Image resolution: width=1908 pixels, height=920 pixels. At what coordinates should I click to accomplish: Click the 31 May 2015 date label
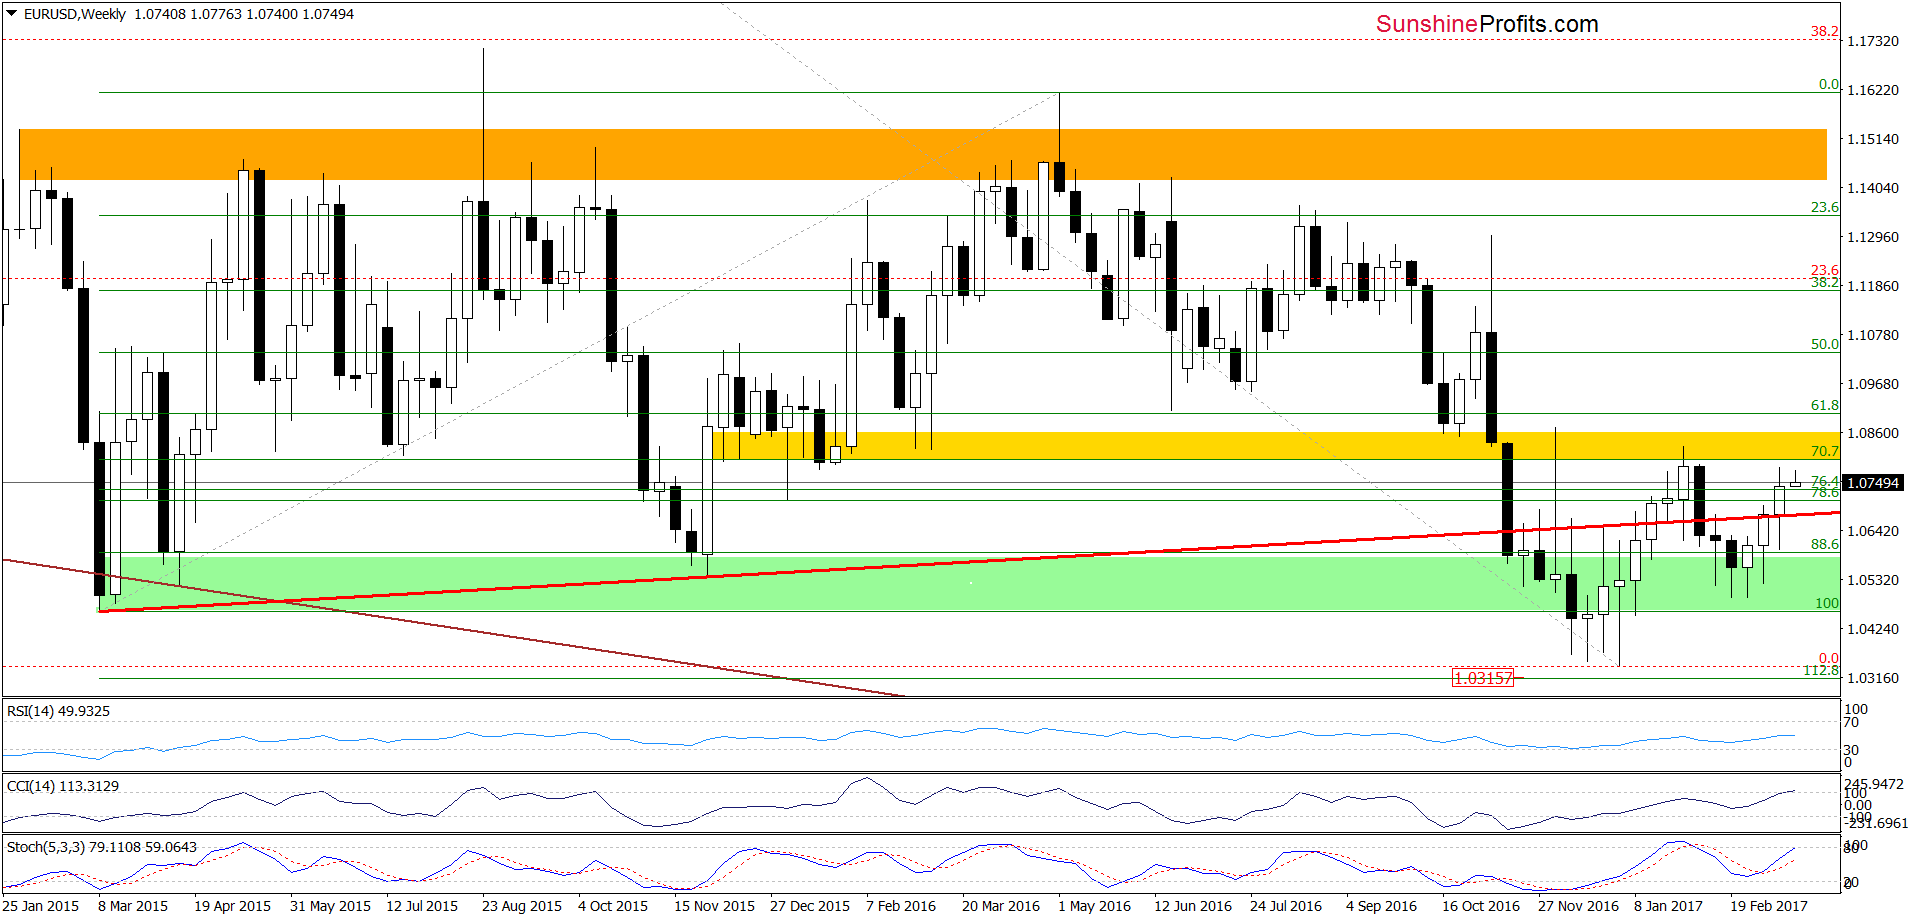click(330, 906)
